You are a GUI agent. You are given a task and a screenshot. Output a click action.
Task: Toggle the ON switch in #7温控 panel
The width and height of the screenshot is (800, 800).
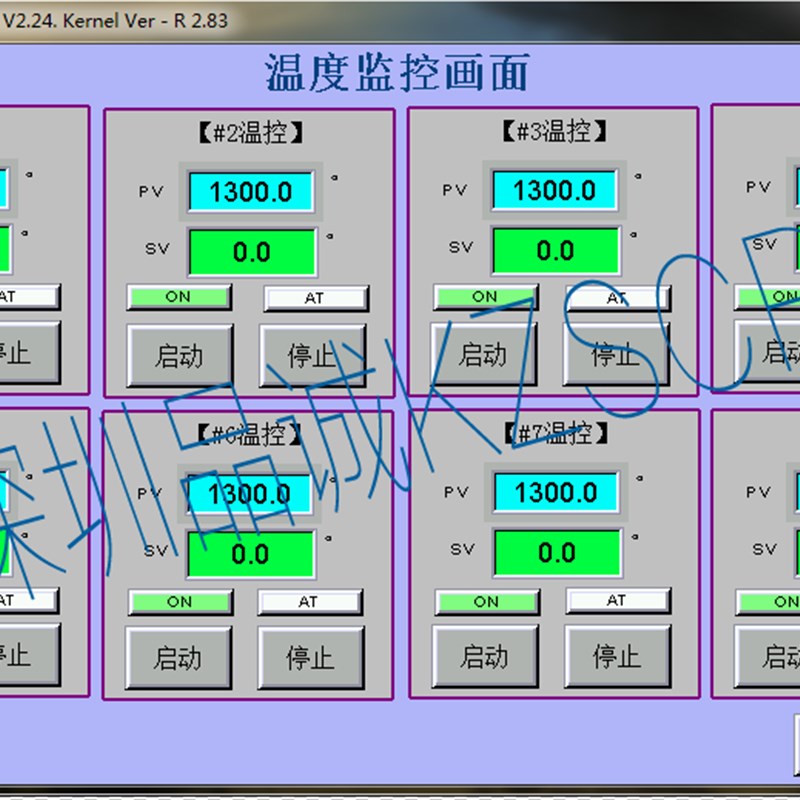tap(486, 602)
